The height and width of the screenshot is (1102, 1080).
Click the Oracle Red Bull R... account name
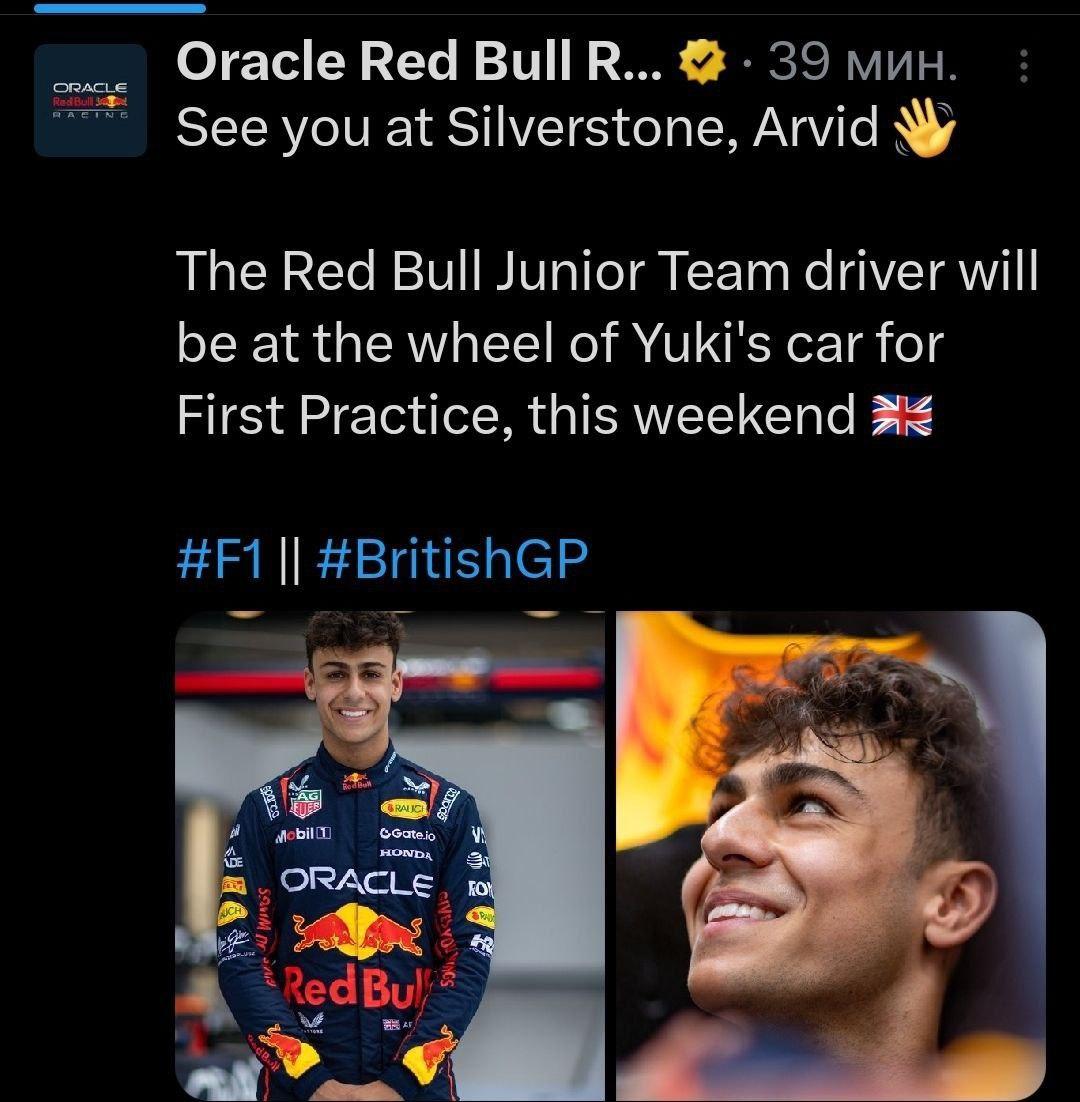419,62
